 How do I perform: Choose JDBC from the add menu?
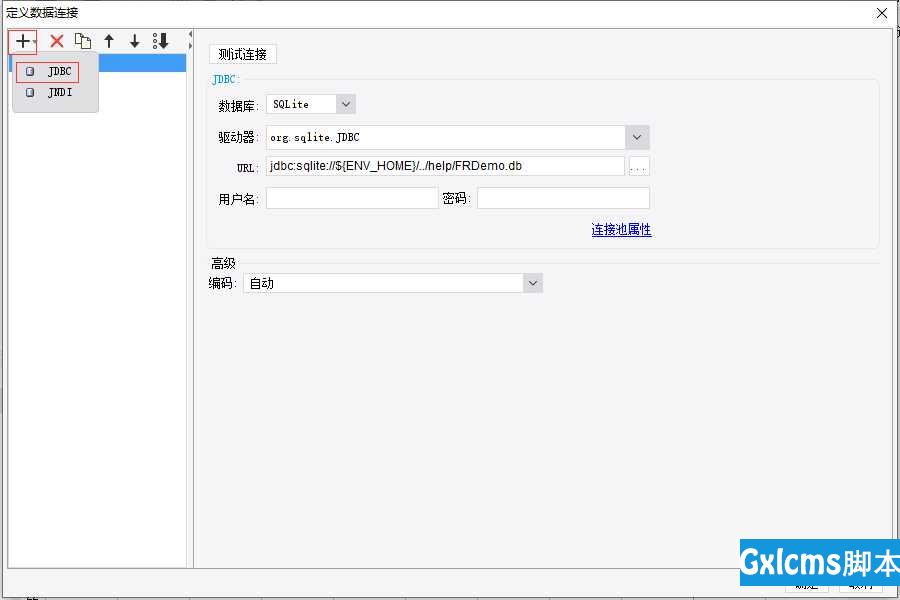point(47,72)
